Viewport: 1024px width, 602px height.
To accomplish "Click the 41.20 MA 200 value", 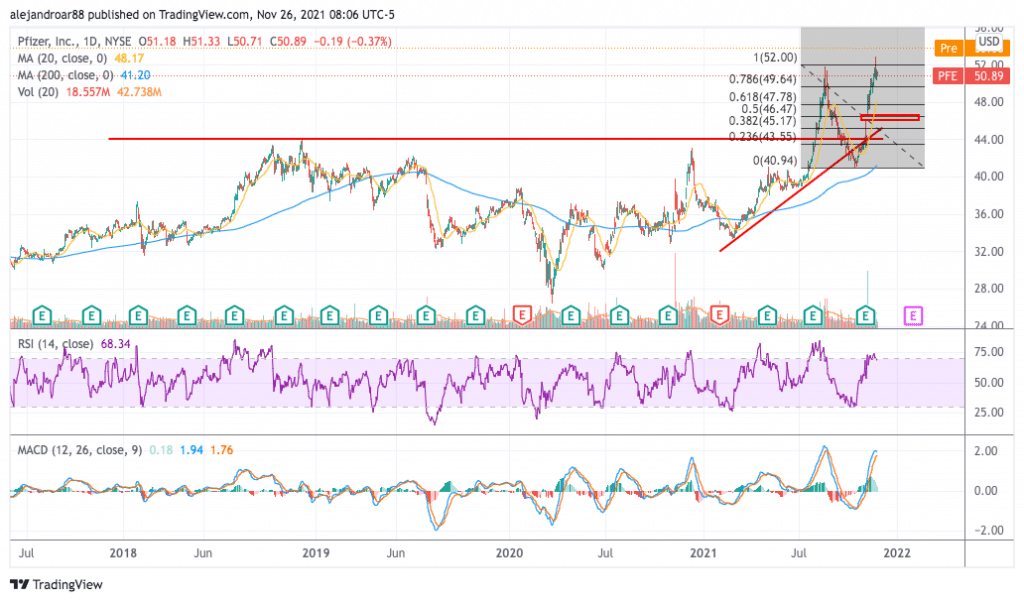I will 135,75.
